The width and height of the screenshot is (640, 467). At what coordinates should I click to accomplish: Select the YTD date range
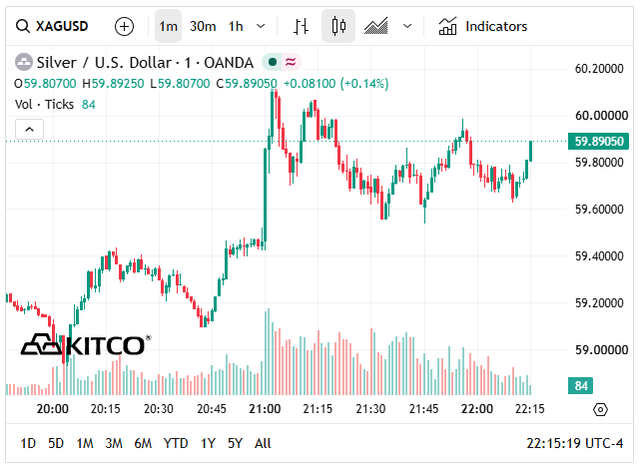coord(176,443)
